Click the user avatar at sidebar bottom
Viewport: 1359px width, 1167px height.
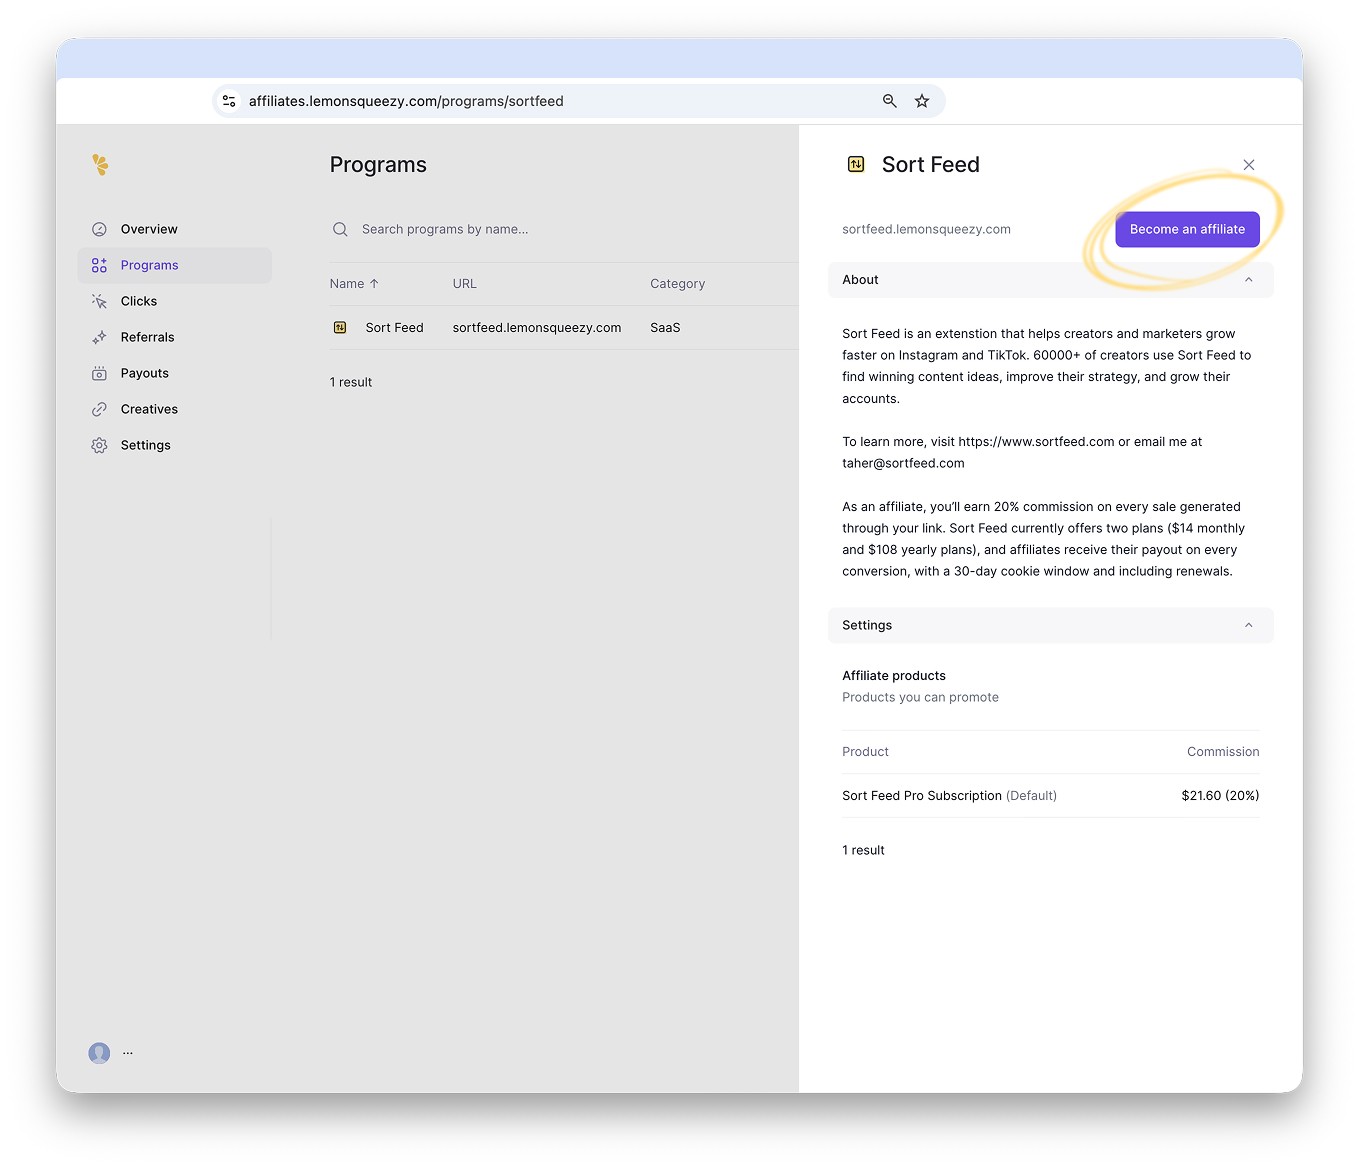click(x=99, y=1053)
